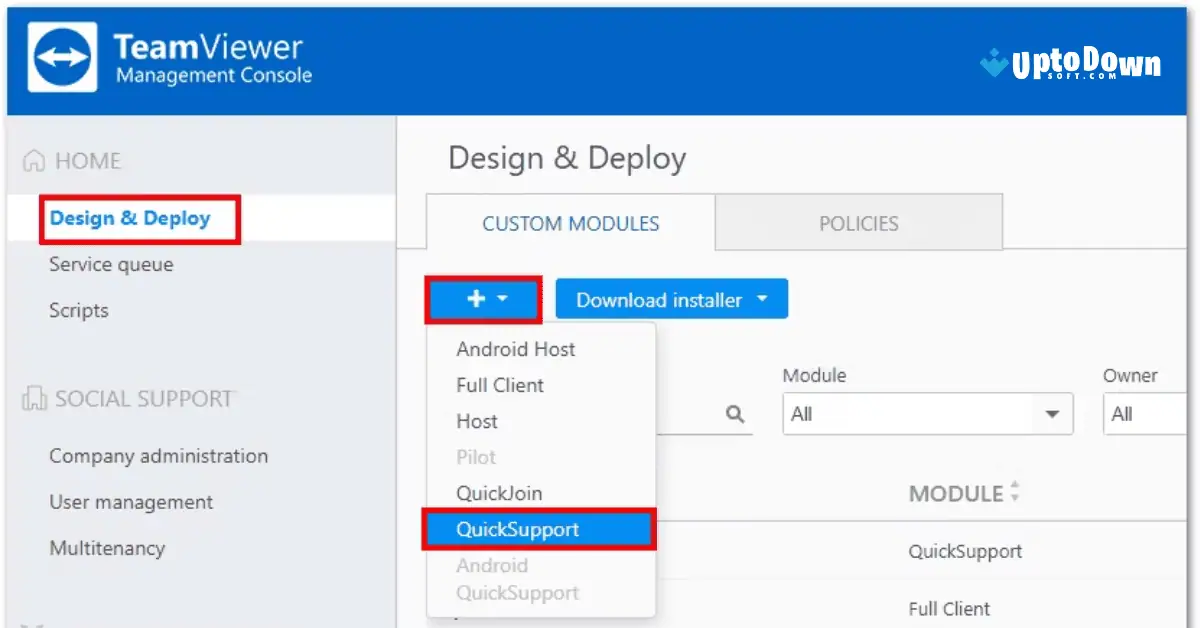Open Service queue in the sidebar

coord(110,264)
